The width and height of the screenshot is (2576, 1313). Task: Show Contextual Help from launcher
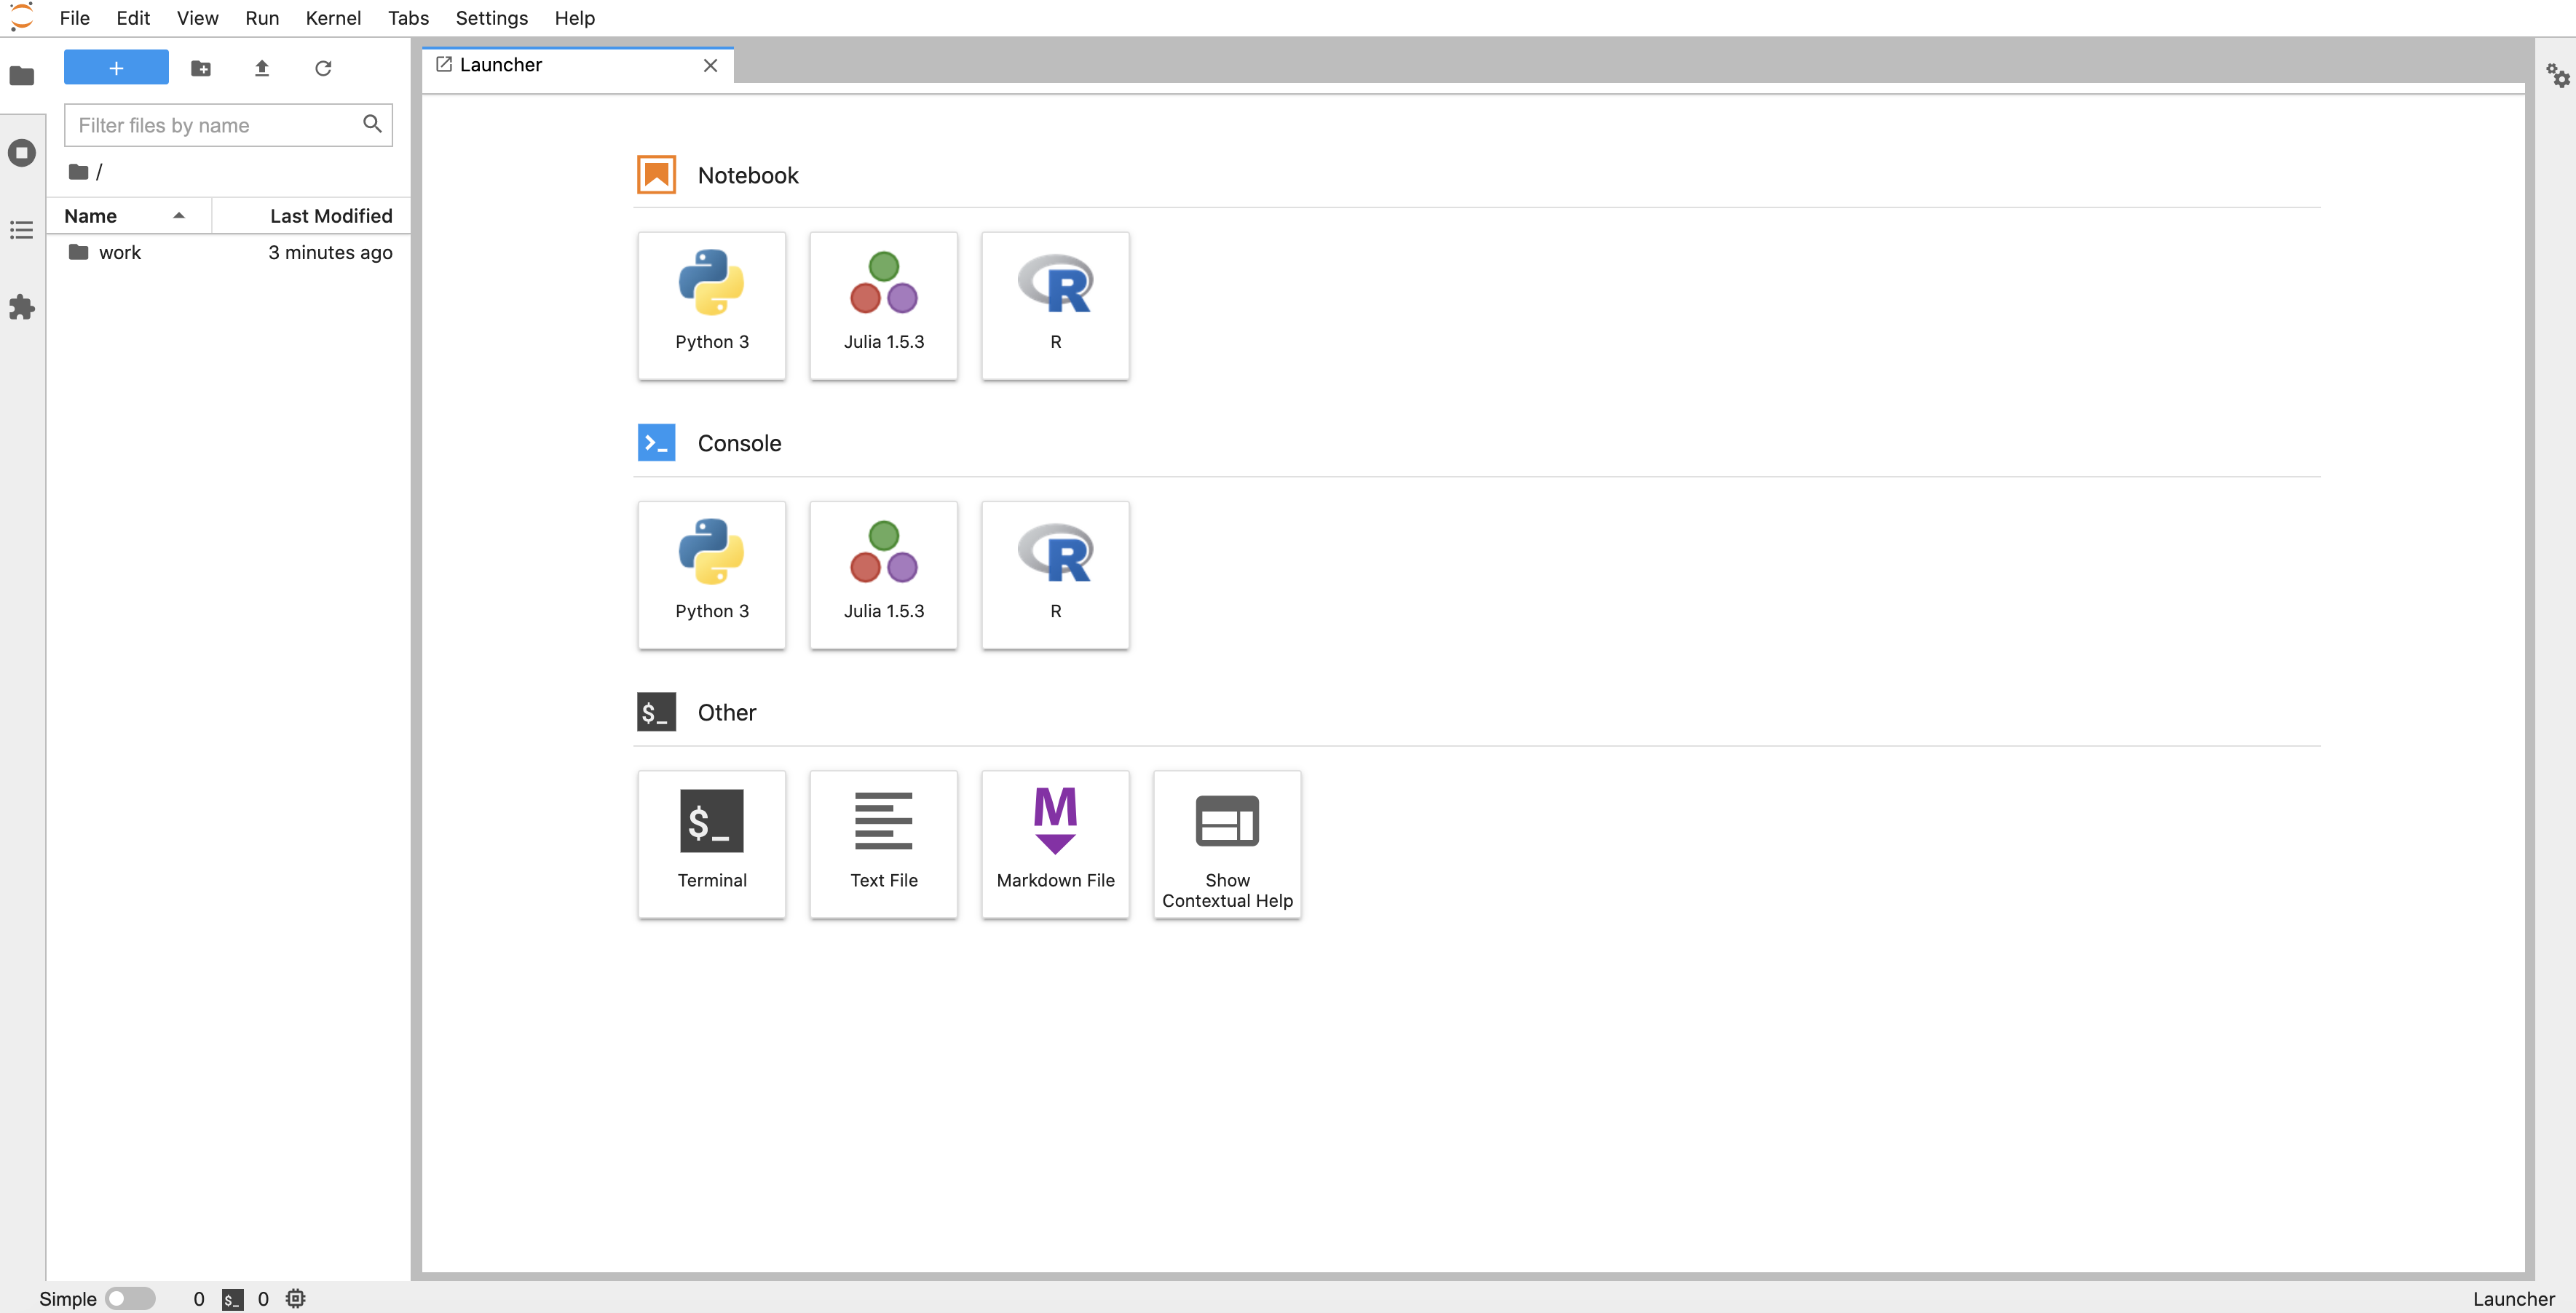(1227, 843)
